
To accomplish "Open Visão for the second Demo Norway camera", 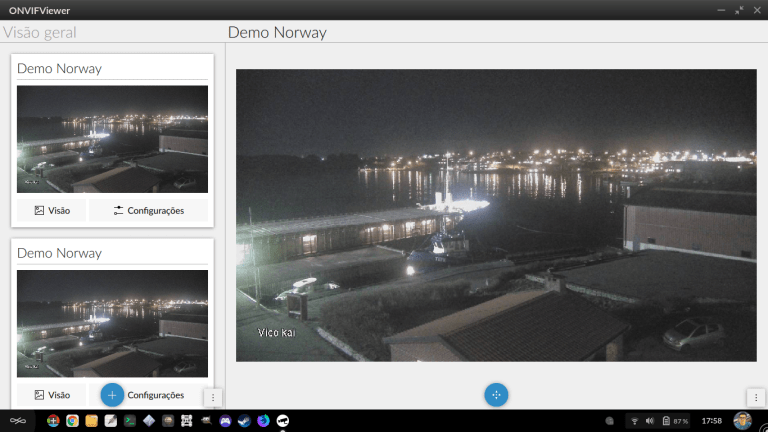I will [x=52, y=395].
